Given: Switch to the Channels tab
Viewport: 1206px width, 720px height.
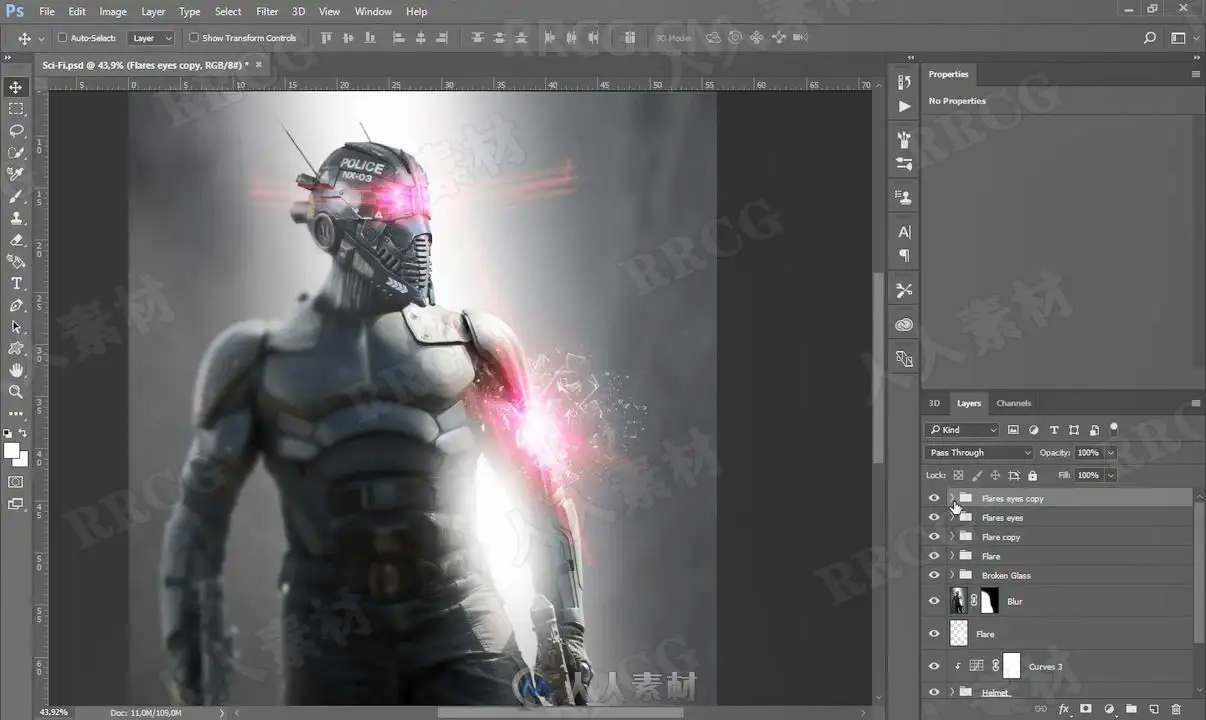Looking at the screenshot, I should coord(1013,403).
